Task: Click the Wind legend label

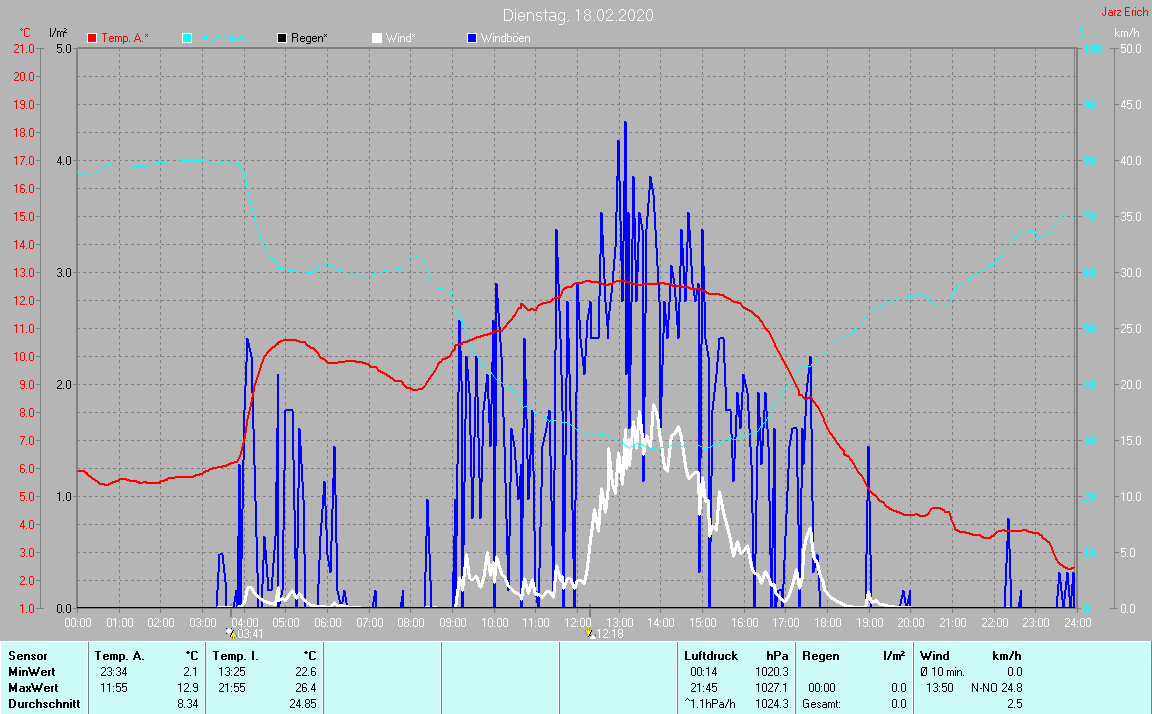Action: click(x=401, y=38)
